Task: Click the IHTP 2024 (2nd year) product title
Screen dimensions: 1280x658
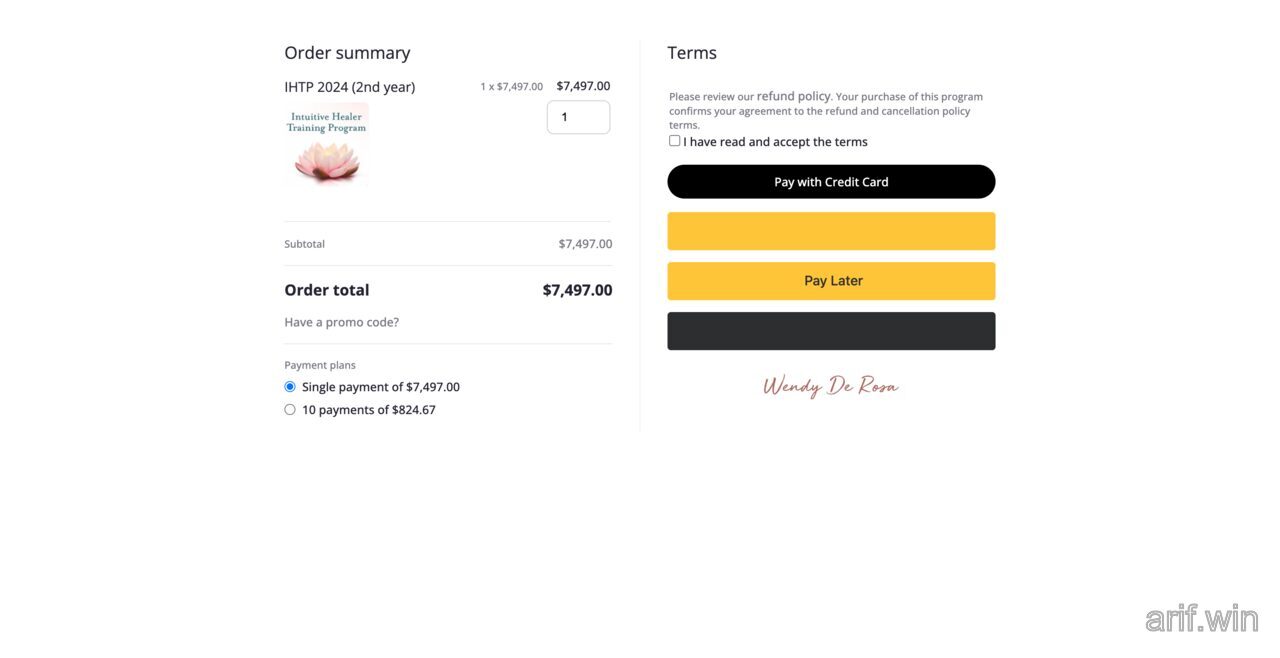Action: (x=349, y=86)
